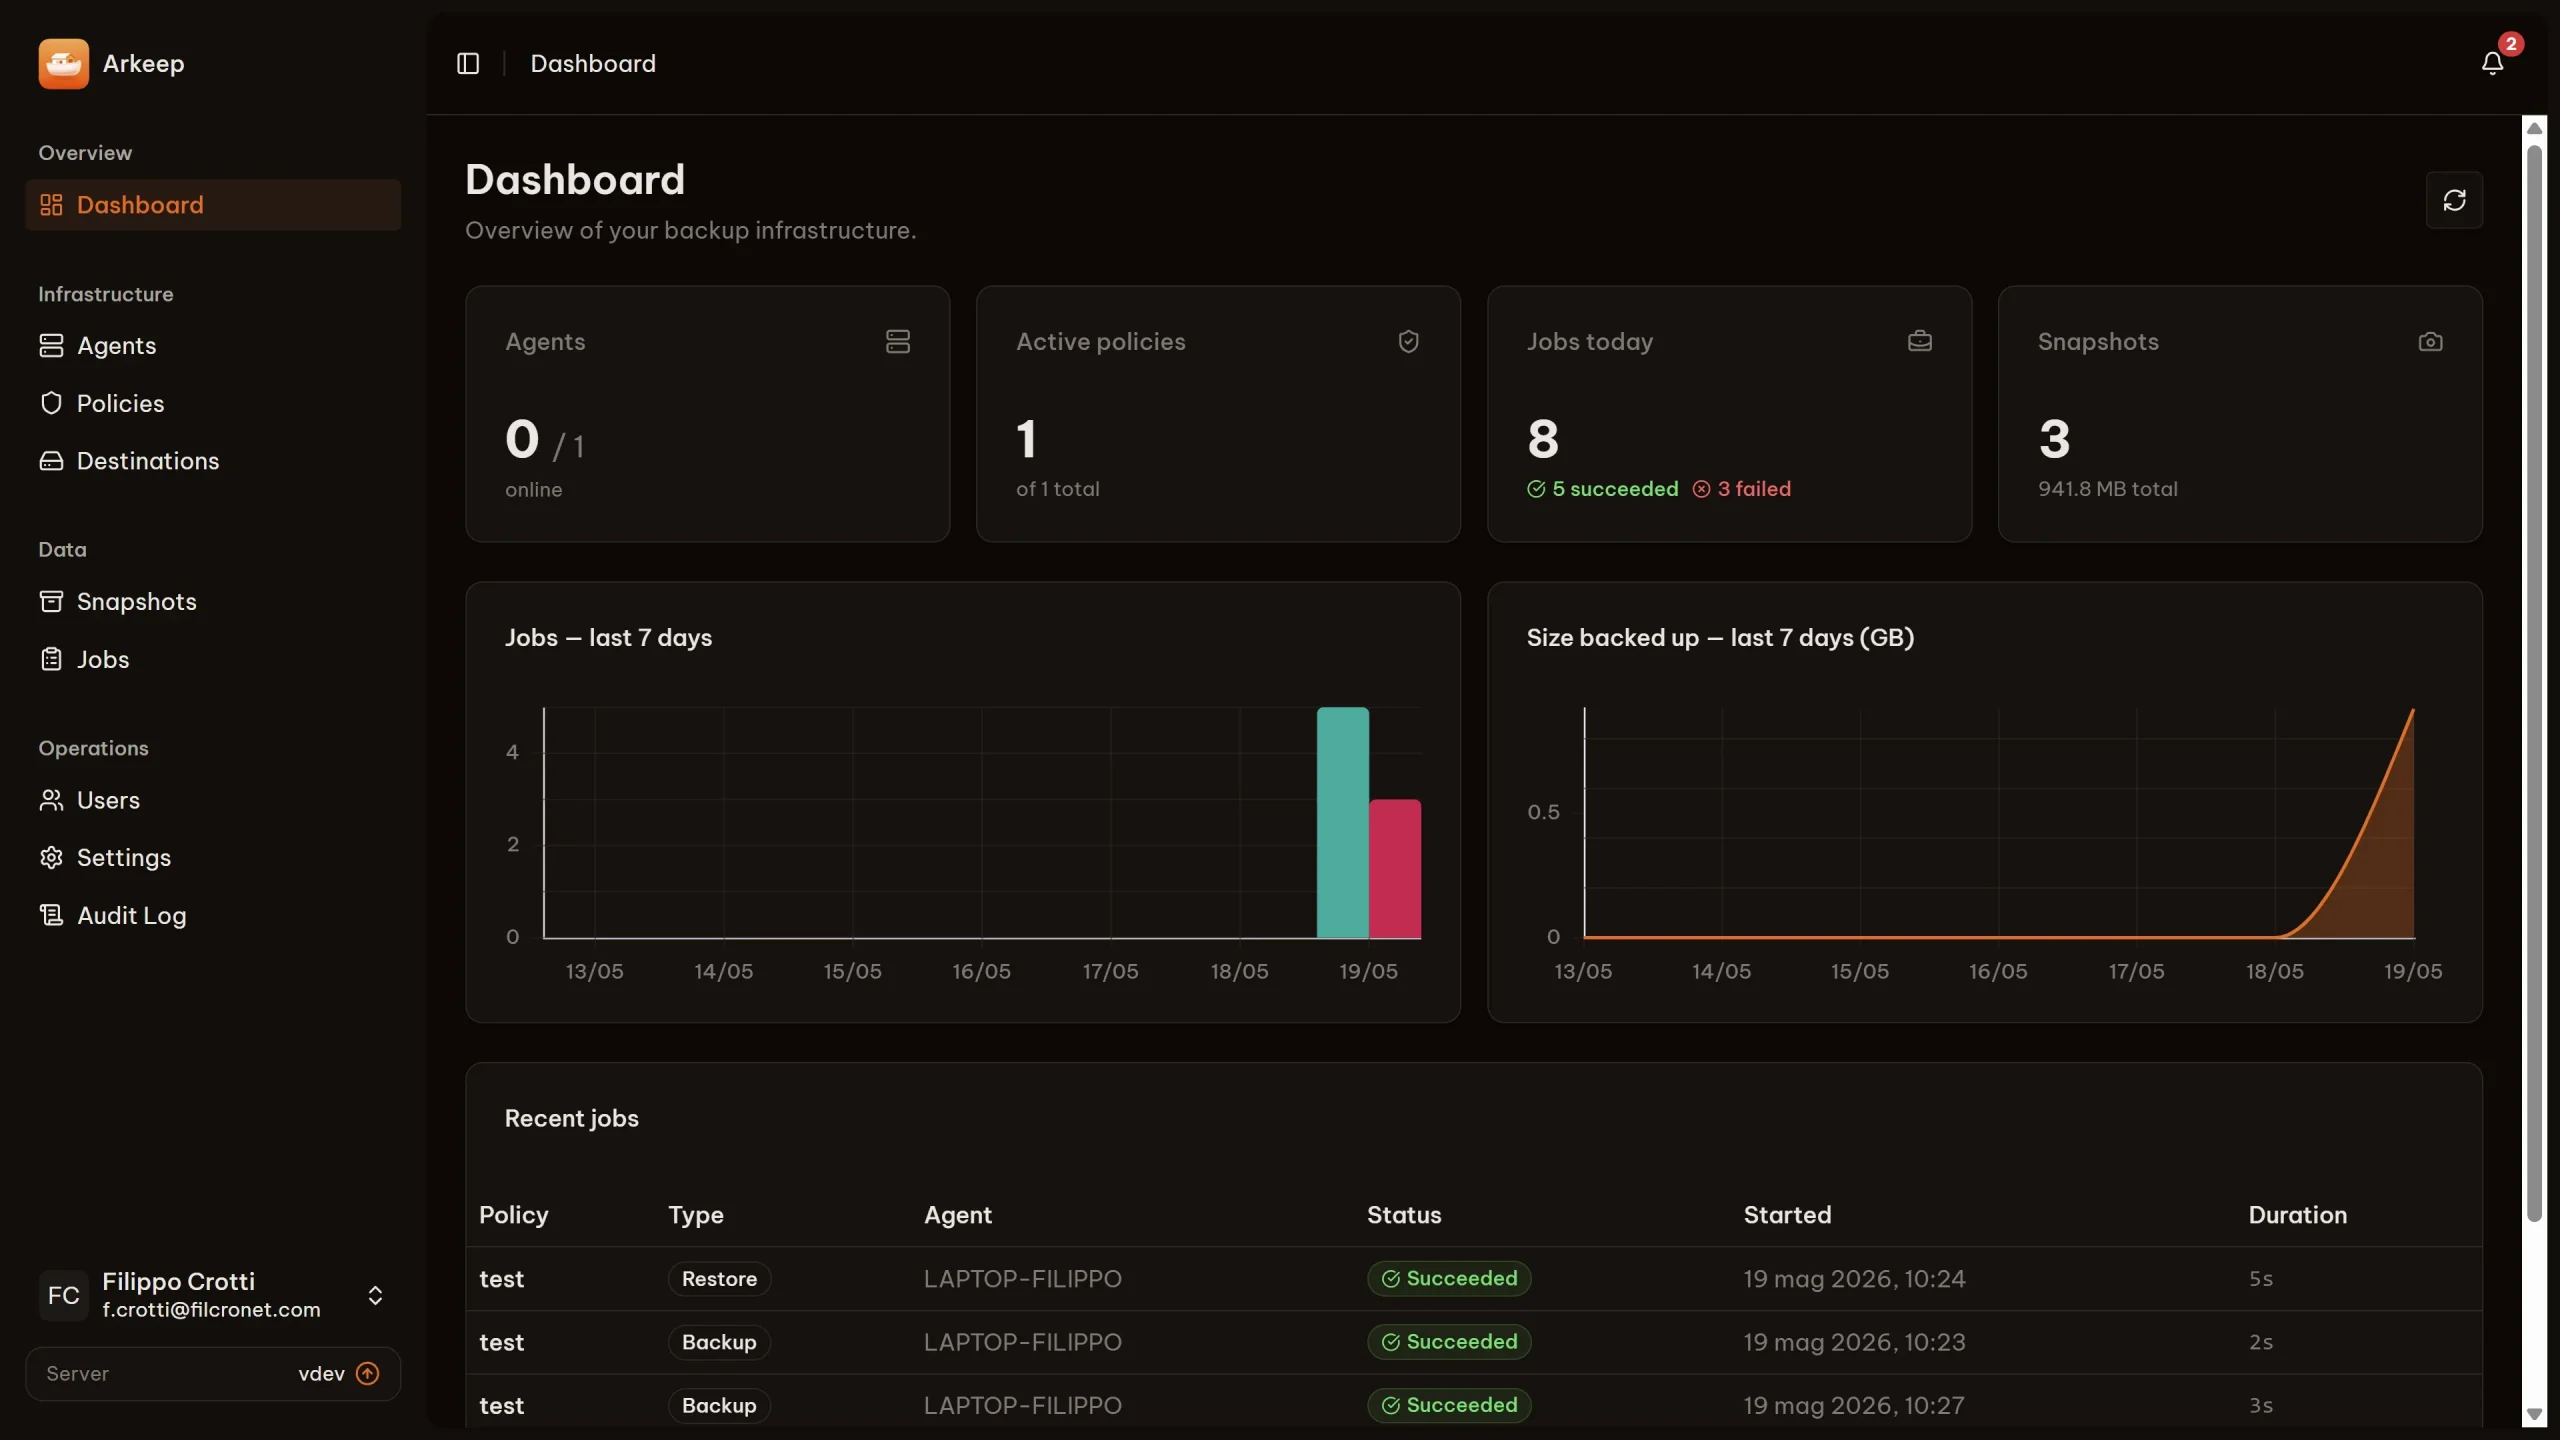Click the refresh dashboard icon

pos(2454,200)
